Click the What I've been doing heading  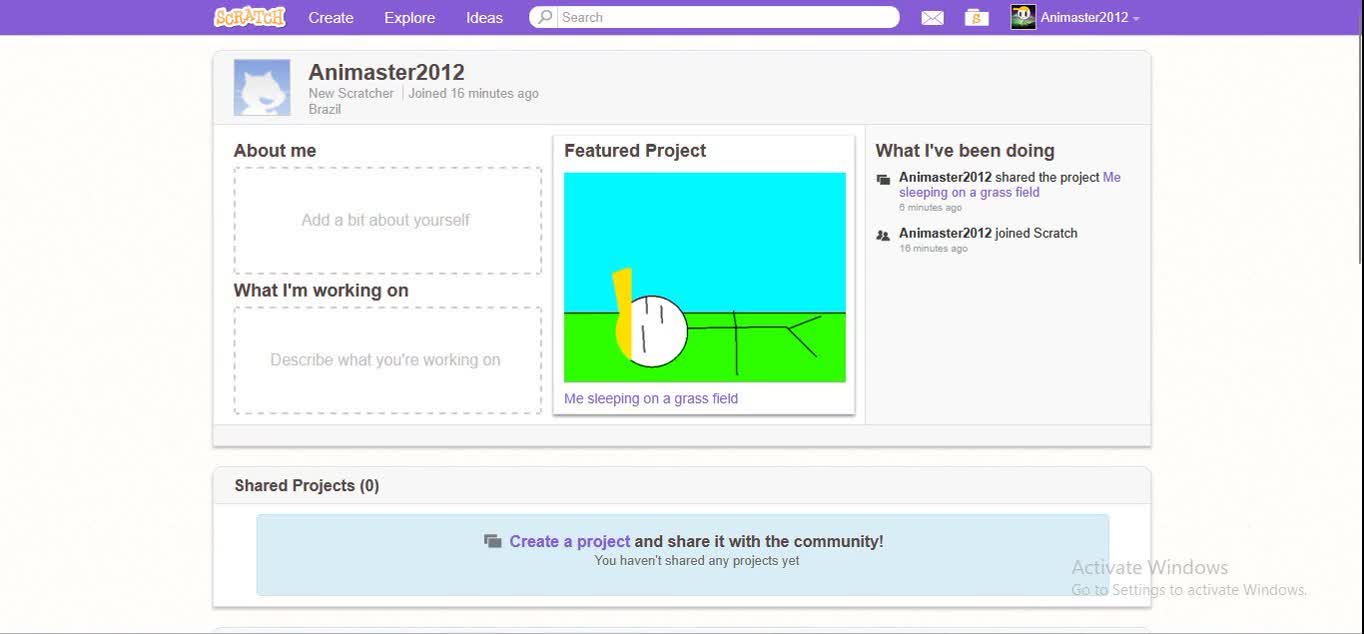965,151
